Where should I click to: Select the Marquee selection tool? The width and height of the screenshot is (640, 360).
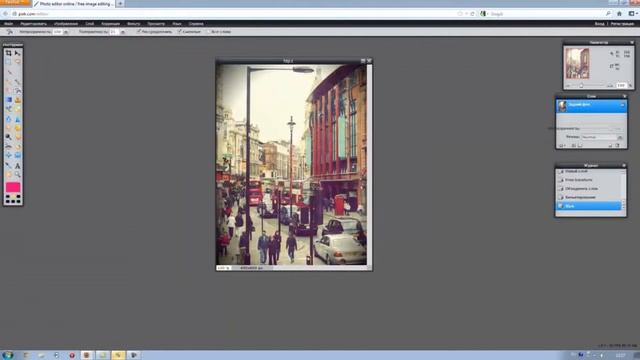click(9, 62)
